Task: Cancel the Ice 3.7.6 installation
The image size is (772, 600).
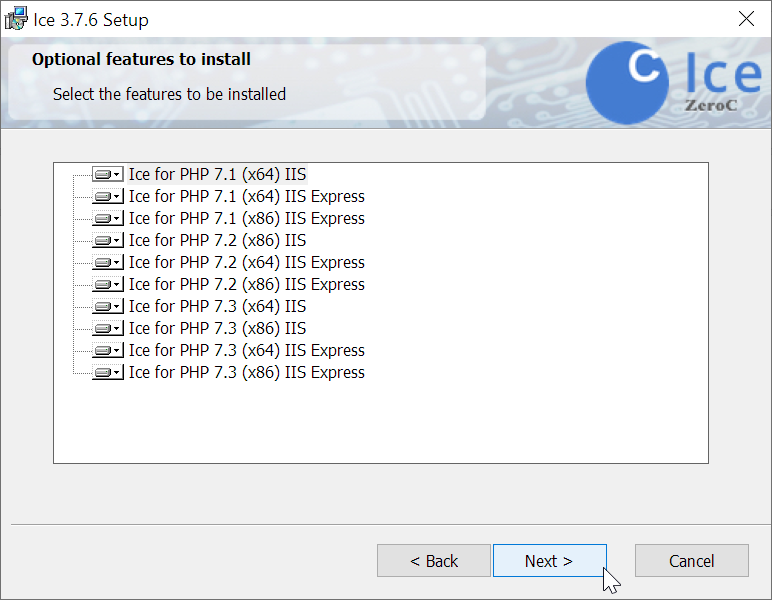Action: pos(691,561)
